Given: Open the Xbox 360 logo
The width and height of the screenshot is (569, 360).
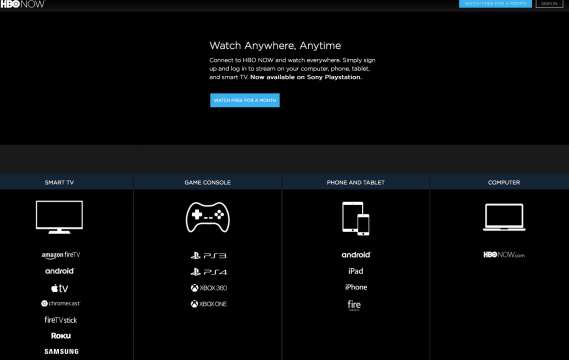Looking at the screenshot, I should pyautogui.click(x=209, y=288).
